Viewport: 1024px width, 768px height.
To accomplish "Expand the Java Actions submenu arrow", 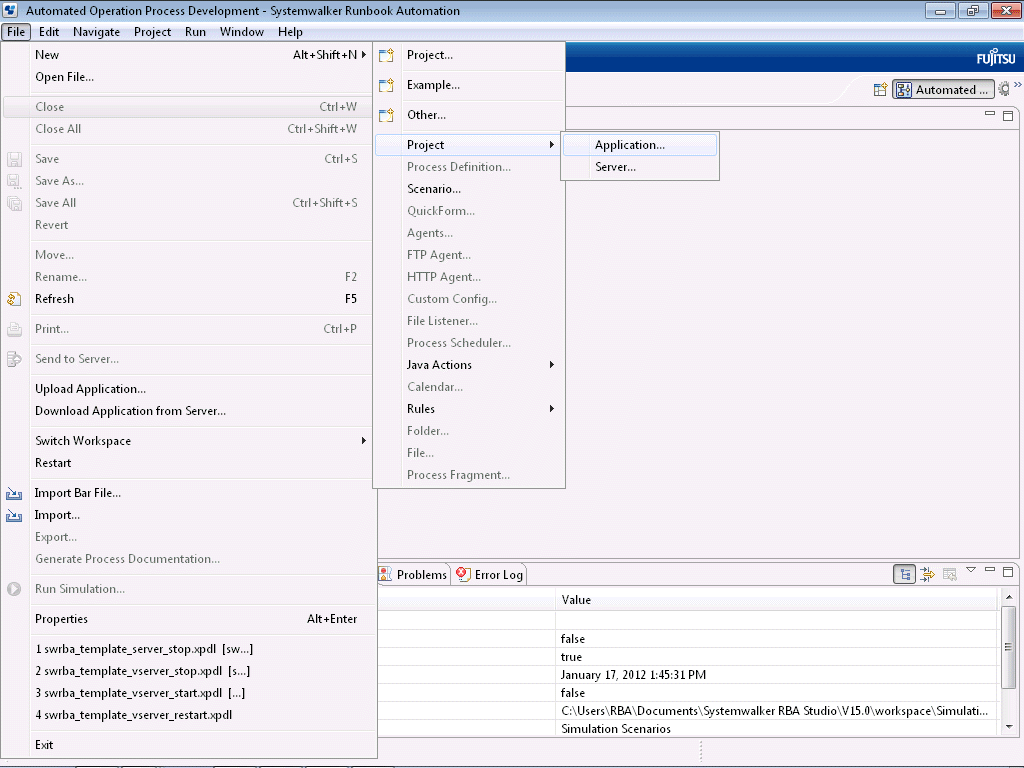I will (552, 365).
